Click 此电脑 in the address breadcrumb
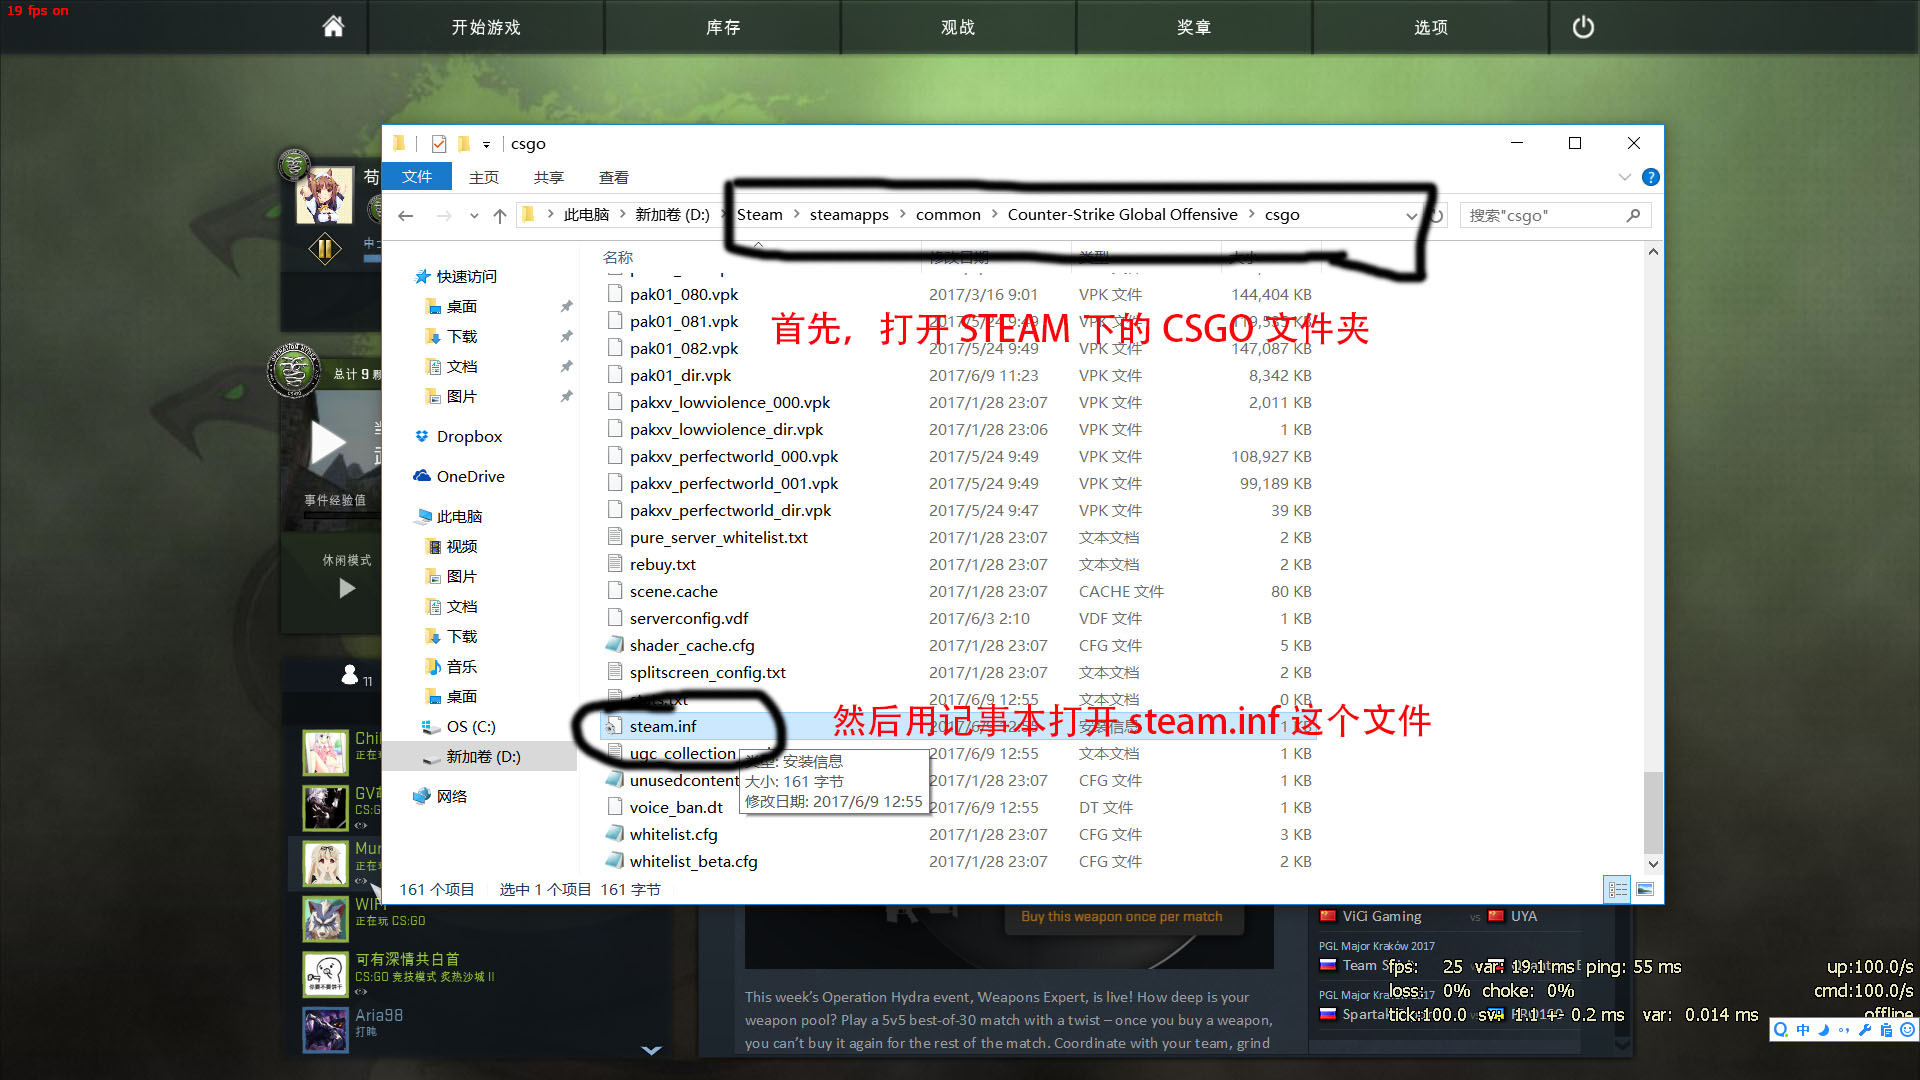 tap(587, 215)
